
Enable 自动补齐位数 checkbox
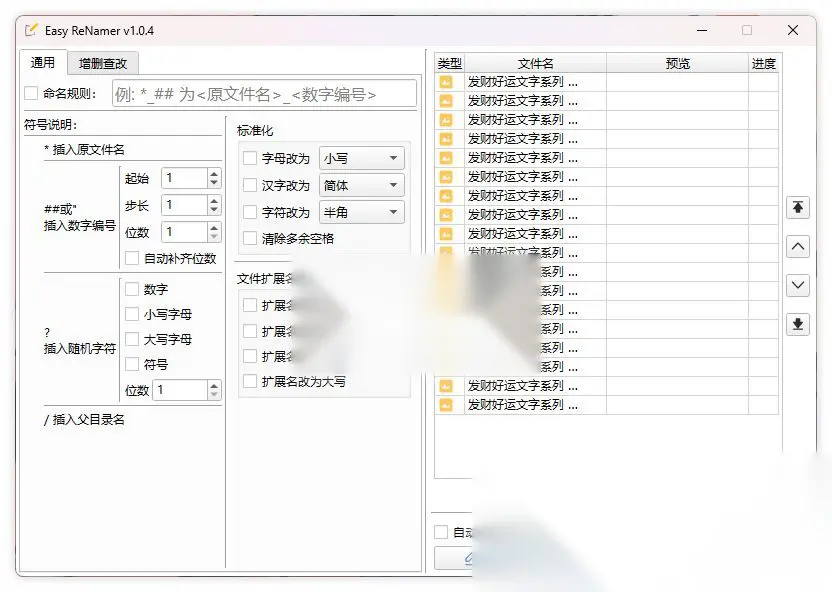pyautogui.click(x=132, y=258)
